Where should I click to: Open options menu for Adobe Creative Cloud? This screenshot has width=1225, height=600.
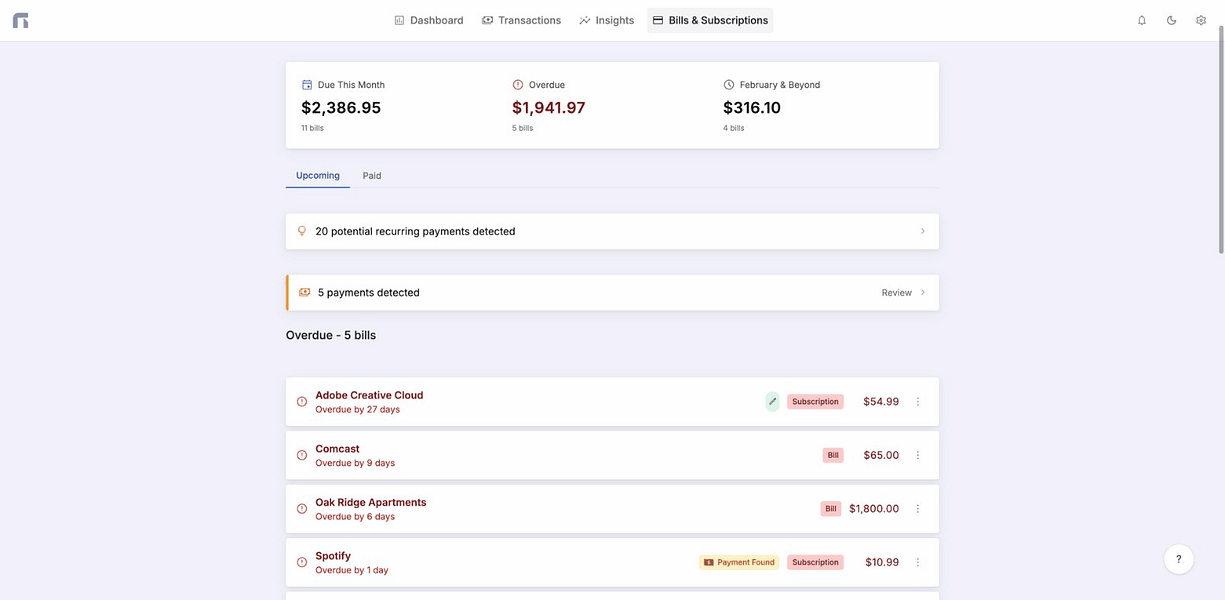click(918, 402)
